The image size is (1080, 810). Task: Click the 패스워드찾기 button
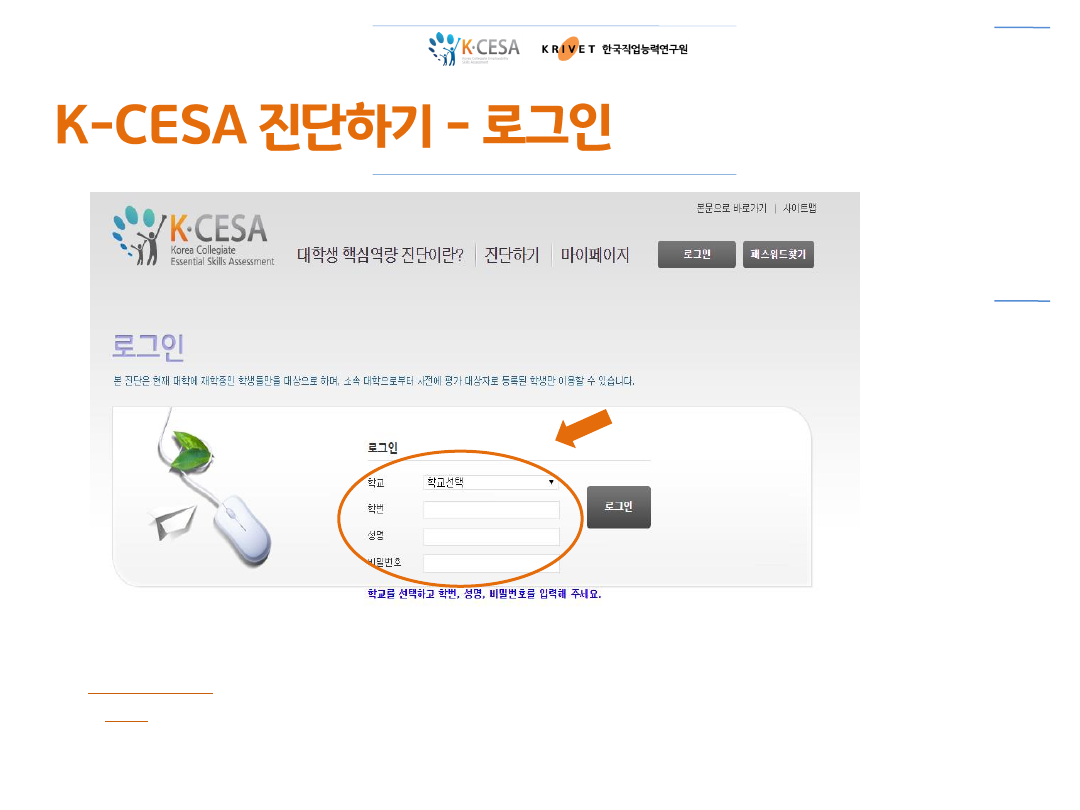pyautogui.click(x=778, y=254)
